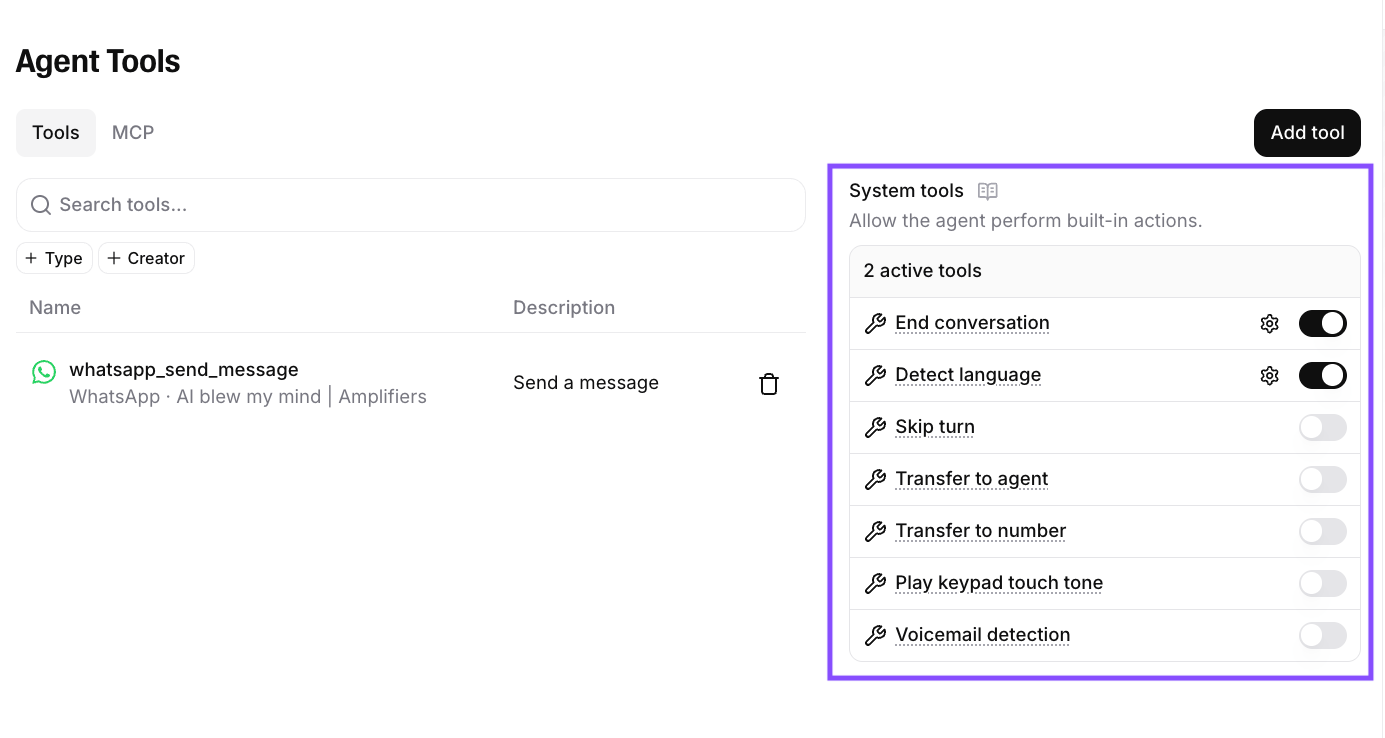Click the Description column header

tap(564, 308)
